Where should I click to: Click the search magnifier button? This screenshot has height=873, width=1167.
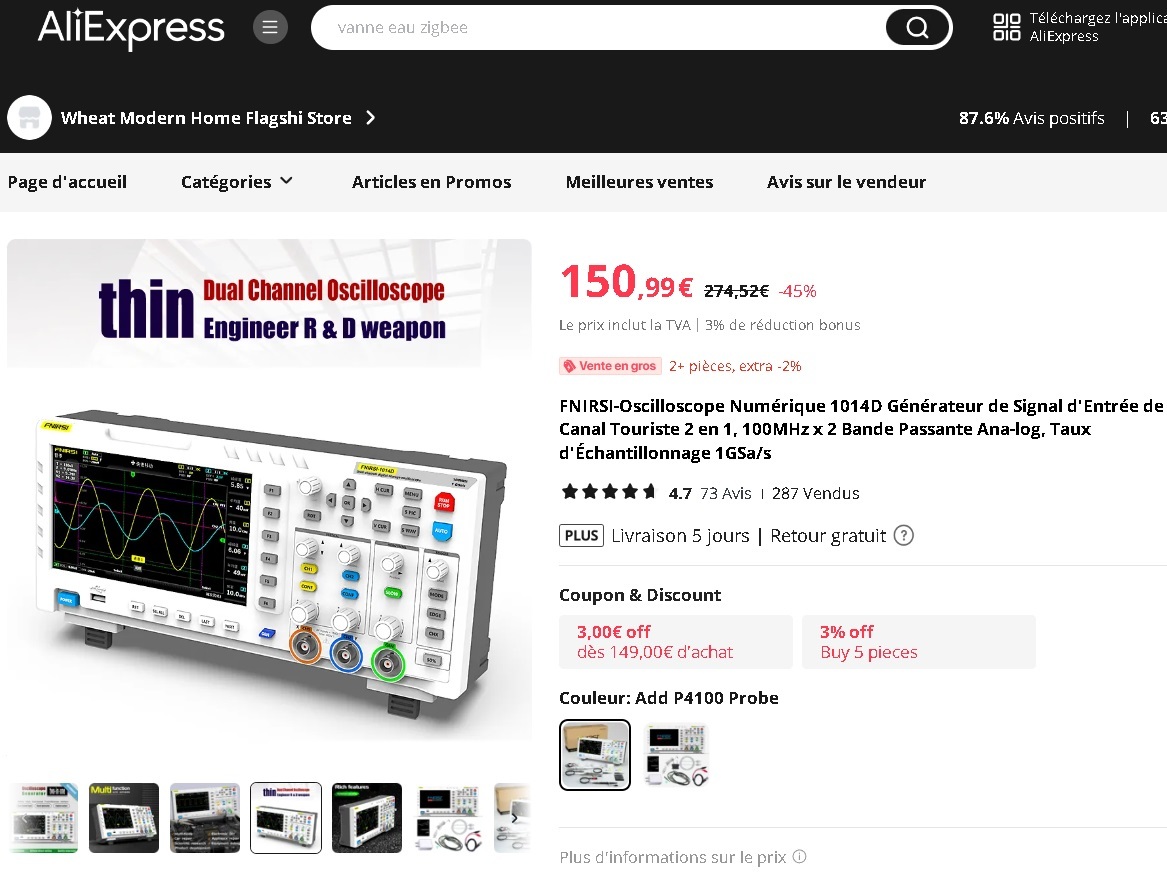pos(917,28)
